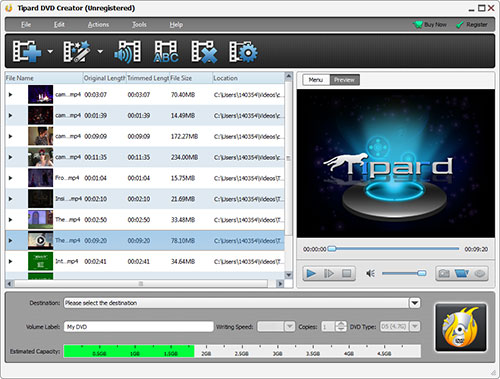Open Preferences film gear icon
Image resolution: width=500 pixels, height=379 pixels.
click(x=243, y=52)
